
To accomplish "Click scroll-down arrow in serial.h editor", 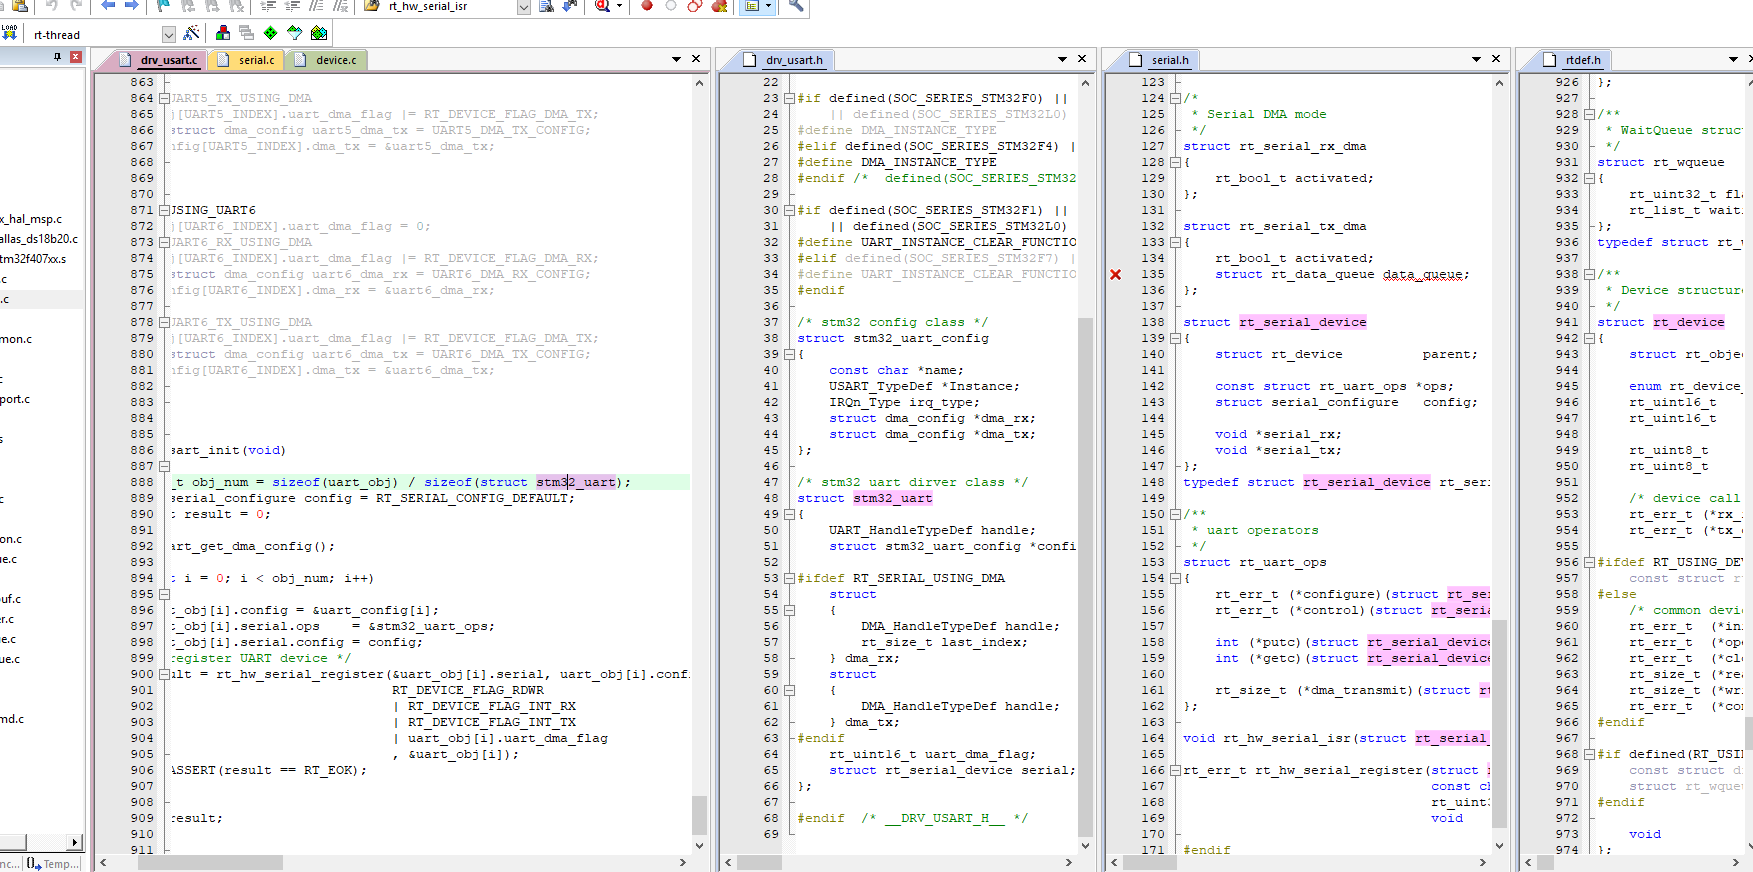I will click(x=1499, y=846).
